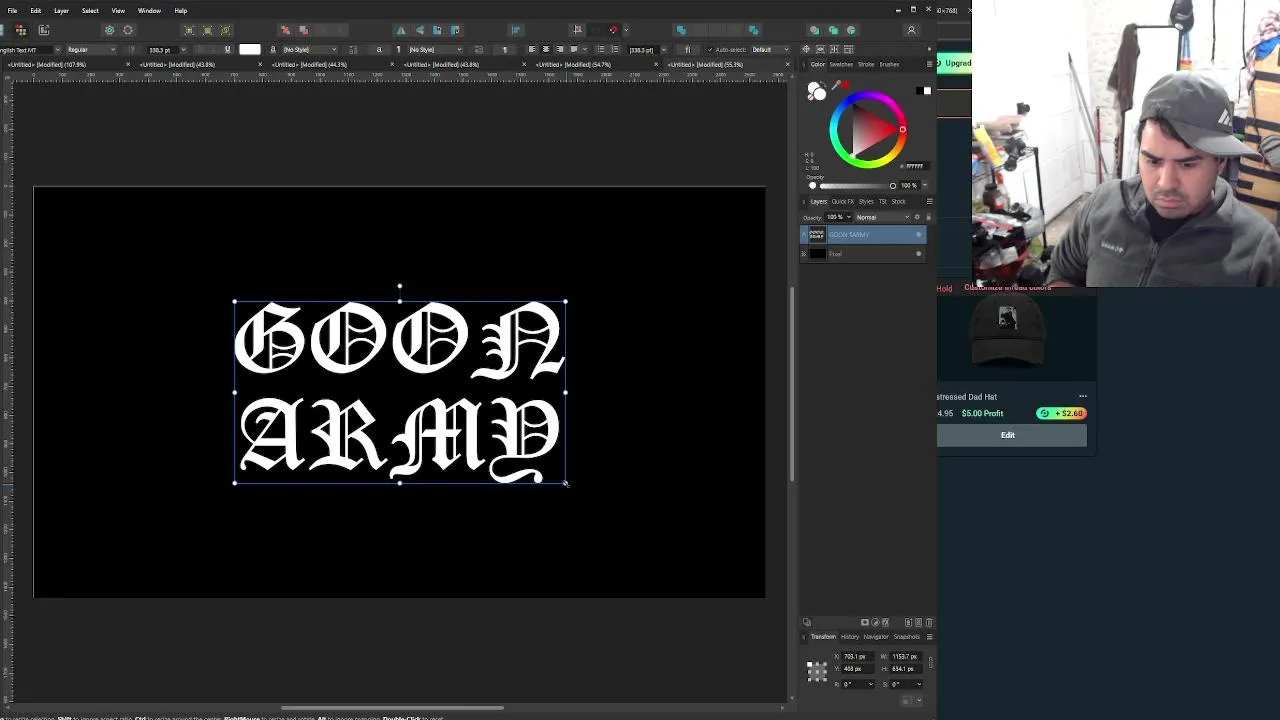Open the paragraph style No Style dropdown
1280x720 pixels.
click(x=435, y=49)
